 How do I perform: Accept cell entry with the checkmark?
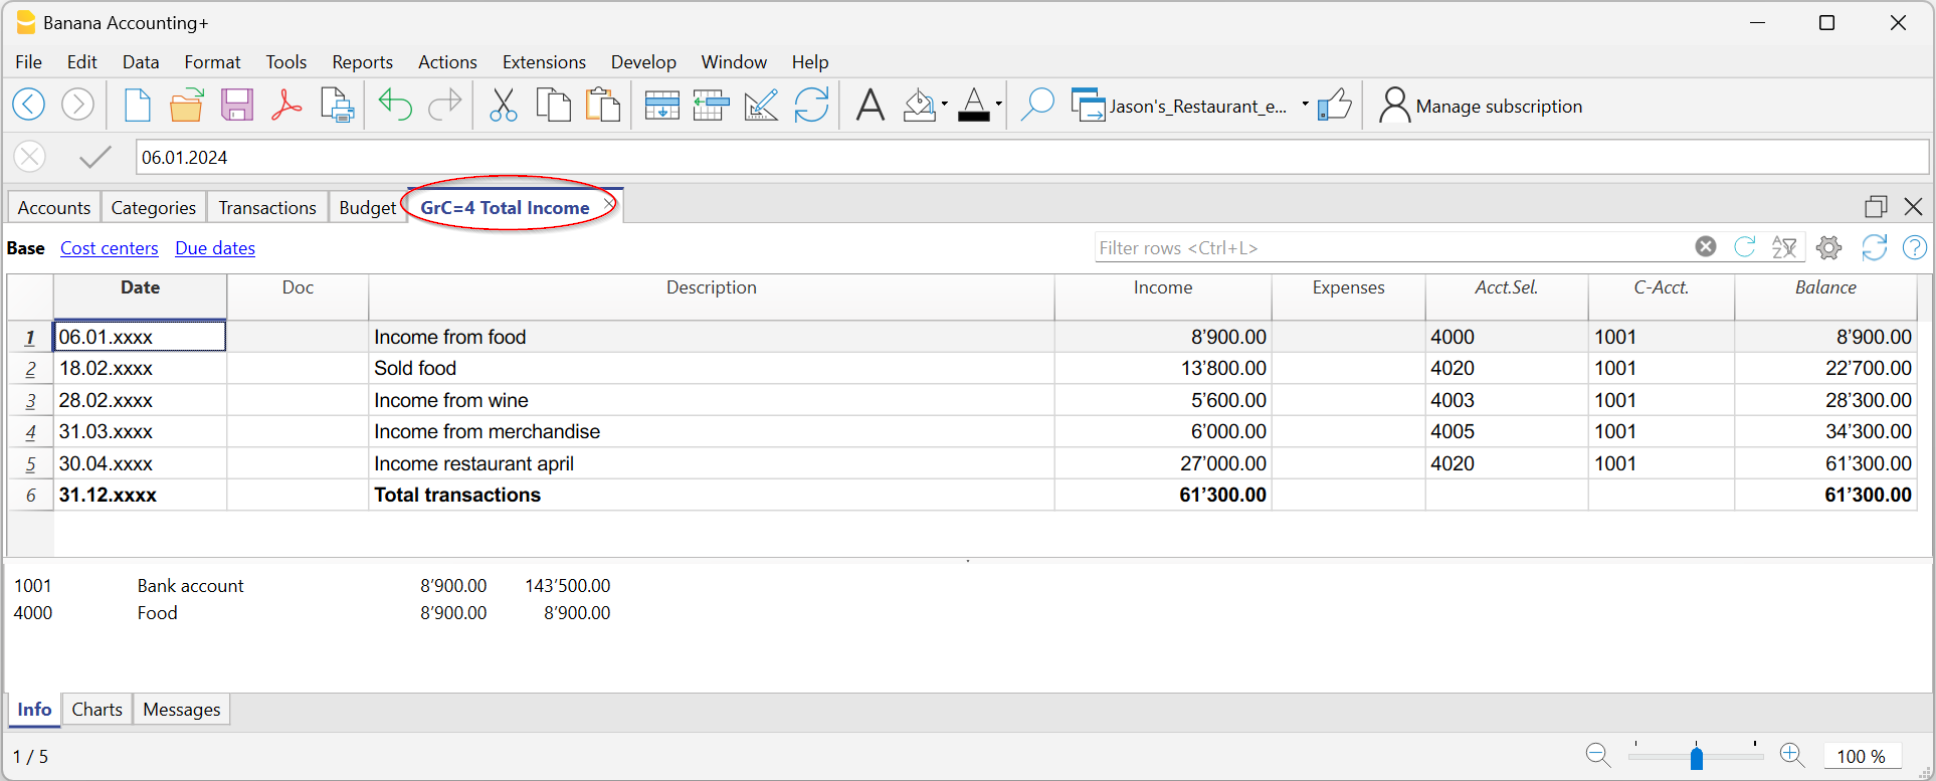coord(95,157)
